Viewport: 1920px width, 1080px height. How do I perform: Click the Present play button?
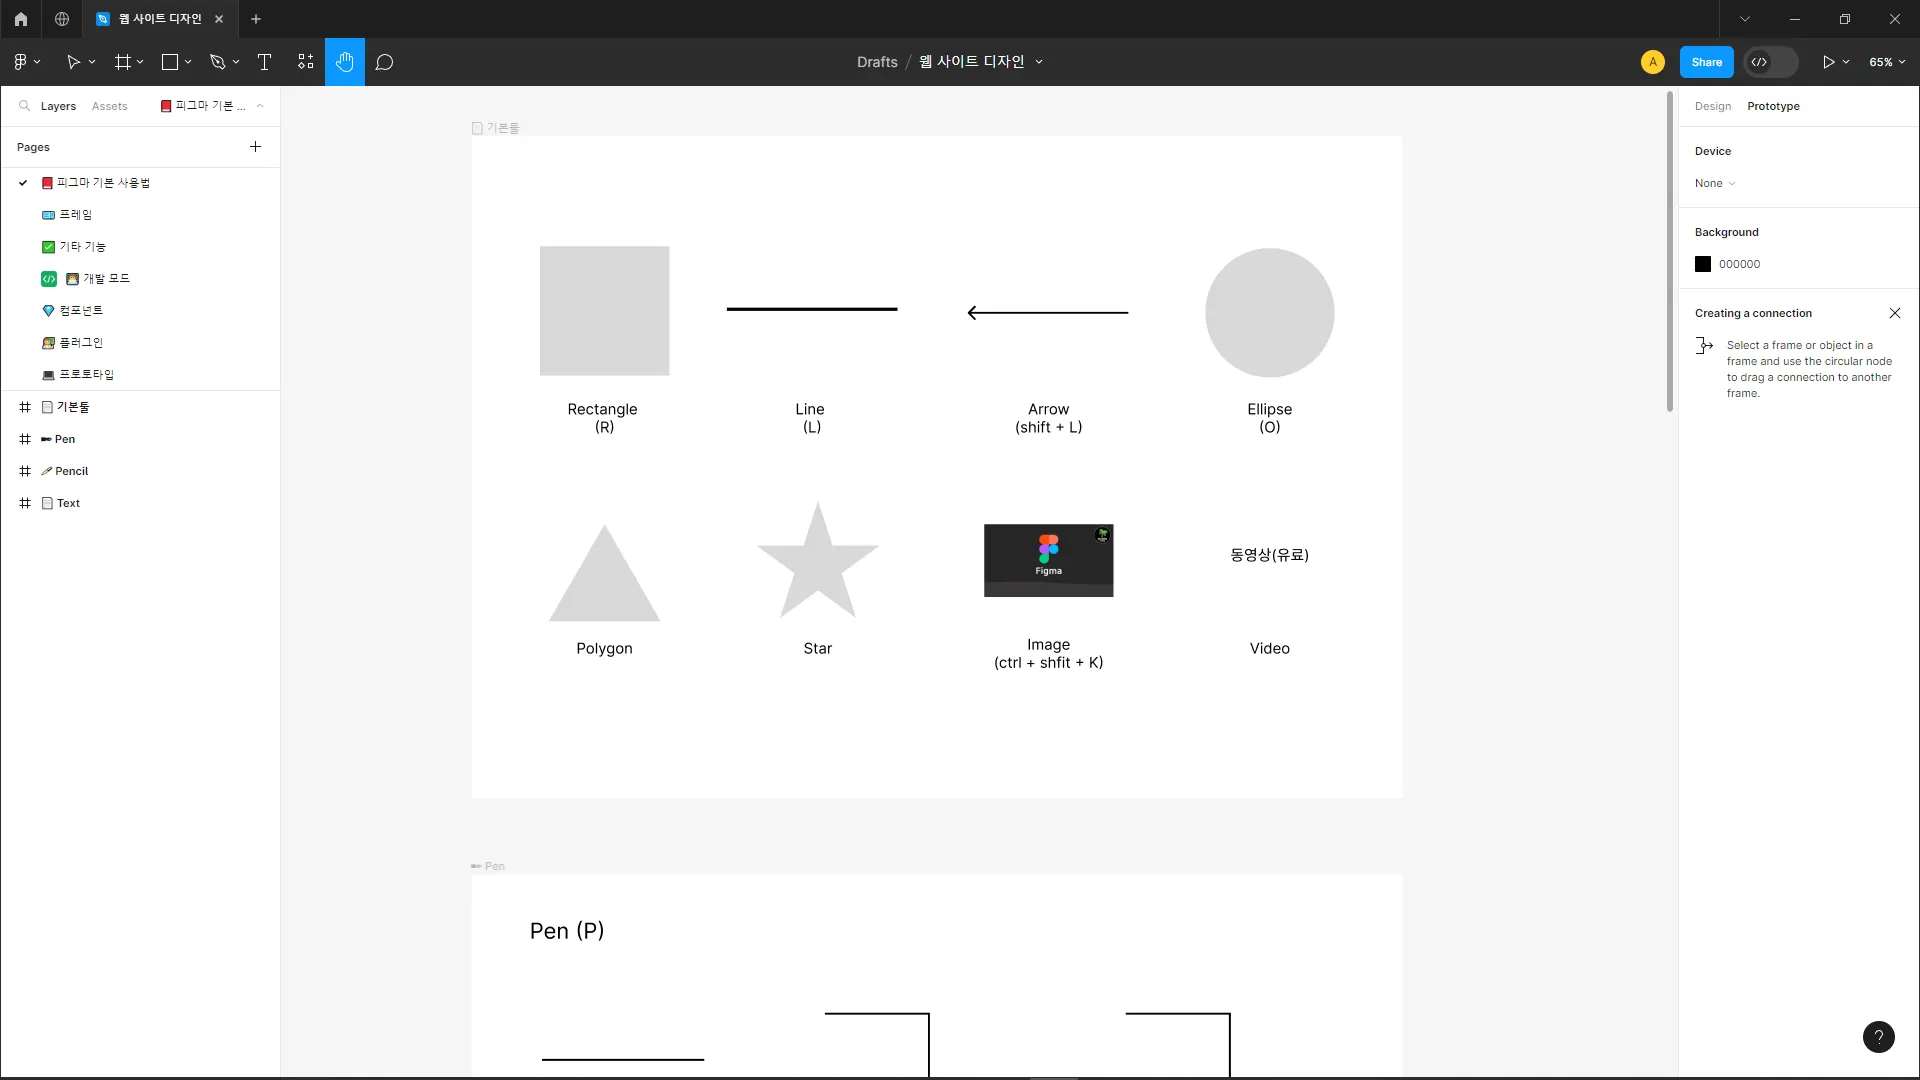(x=1828, y=62)
